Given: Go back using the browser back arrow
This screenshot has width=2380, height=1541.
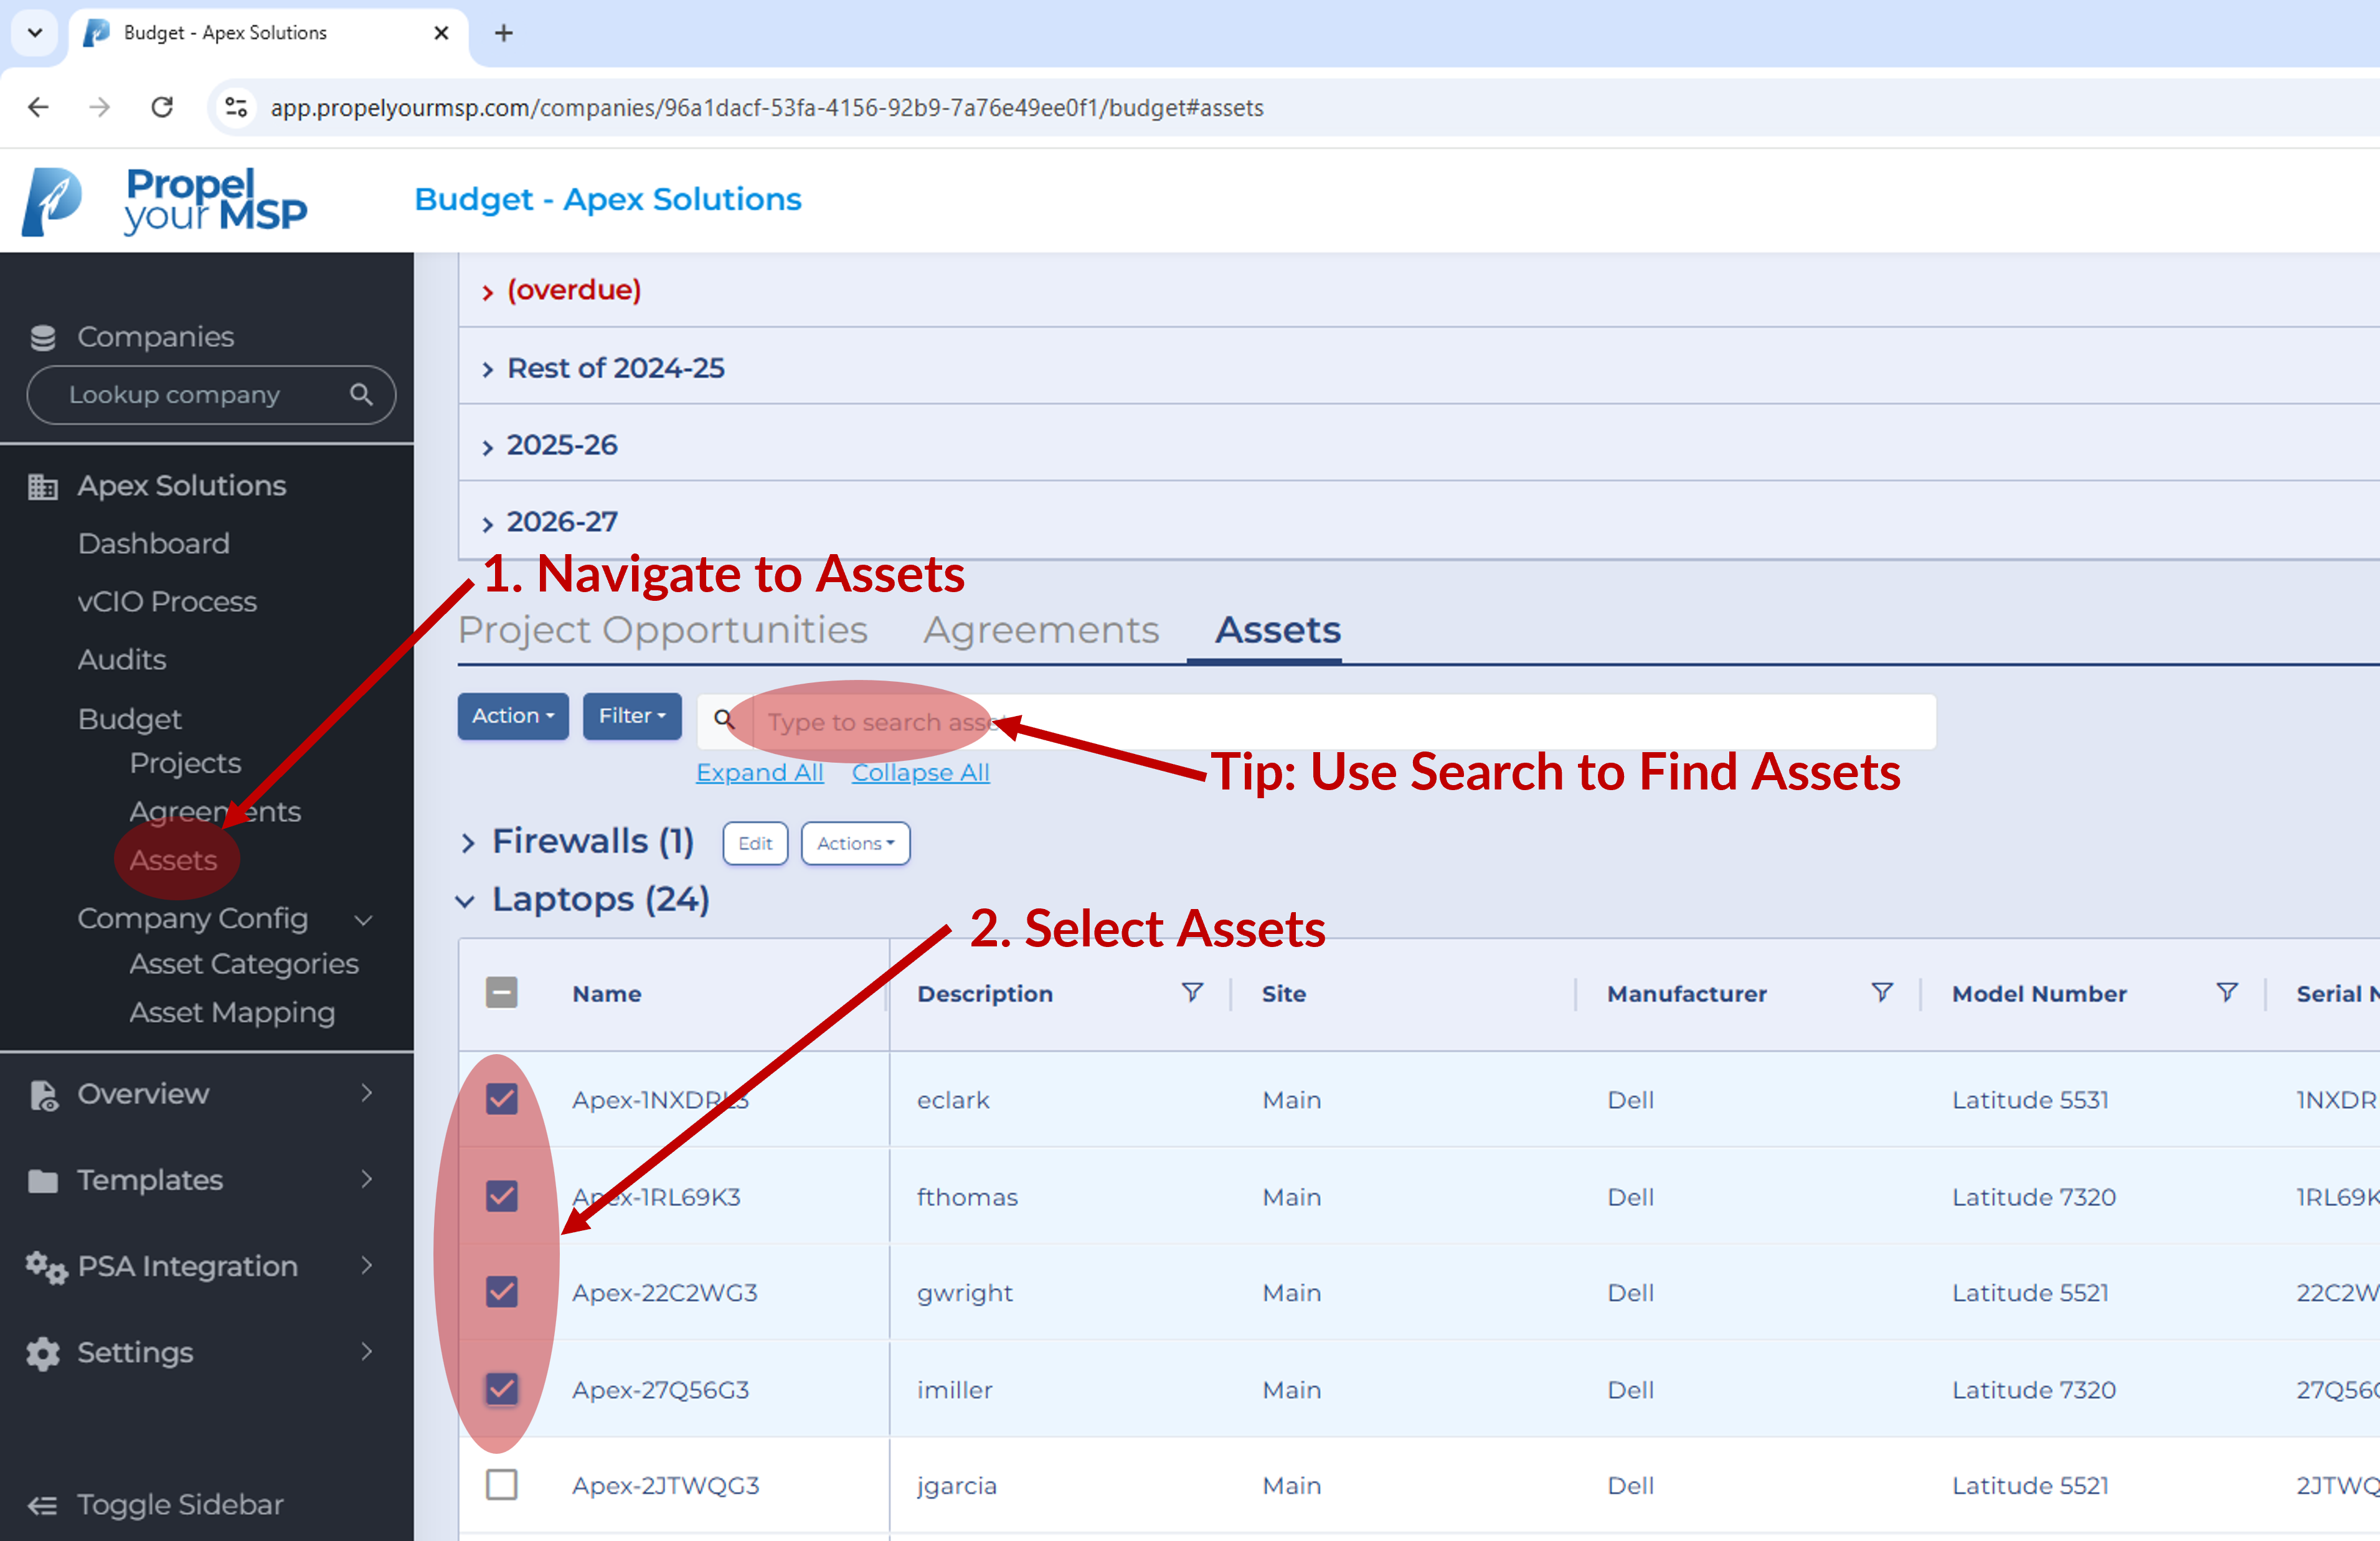Looking at the screenshot, I should click(x=38, y=107).
